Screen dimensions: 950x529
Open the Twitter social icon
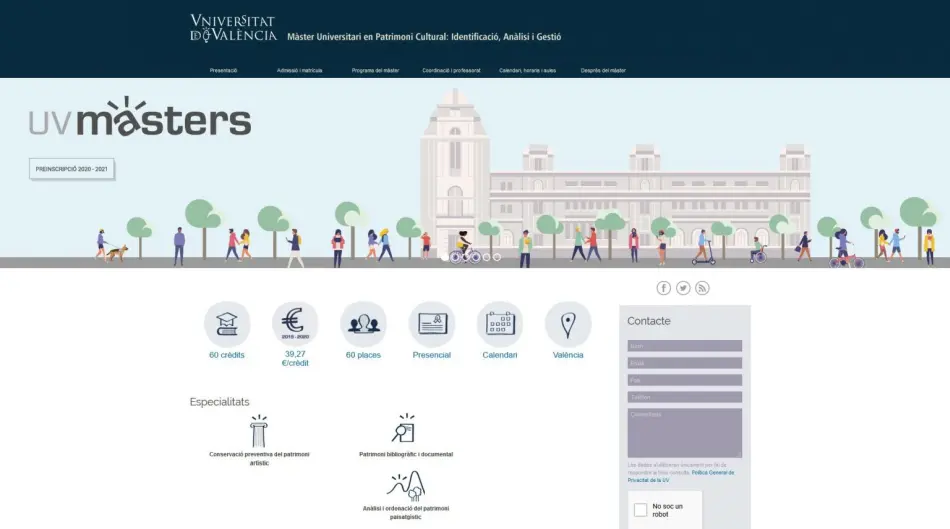pyautogui.click(x=683, y=288)
